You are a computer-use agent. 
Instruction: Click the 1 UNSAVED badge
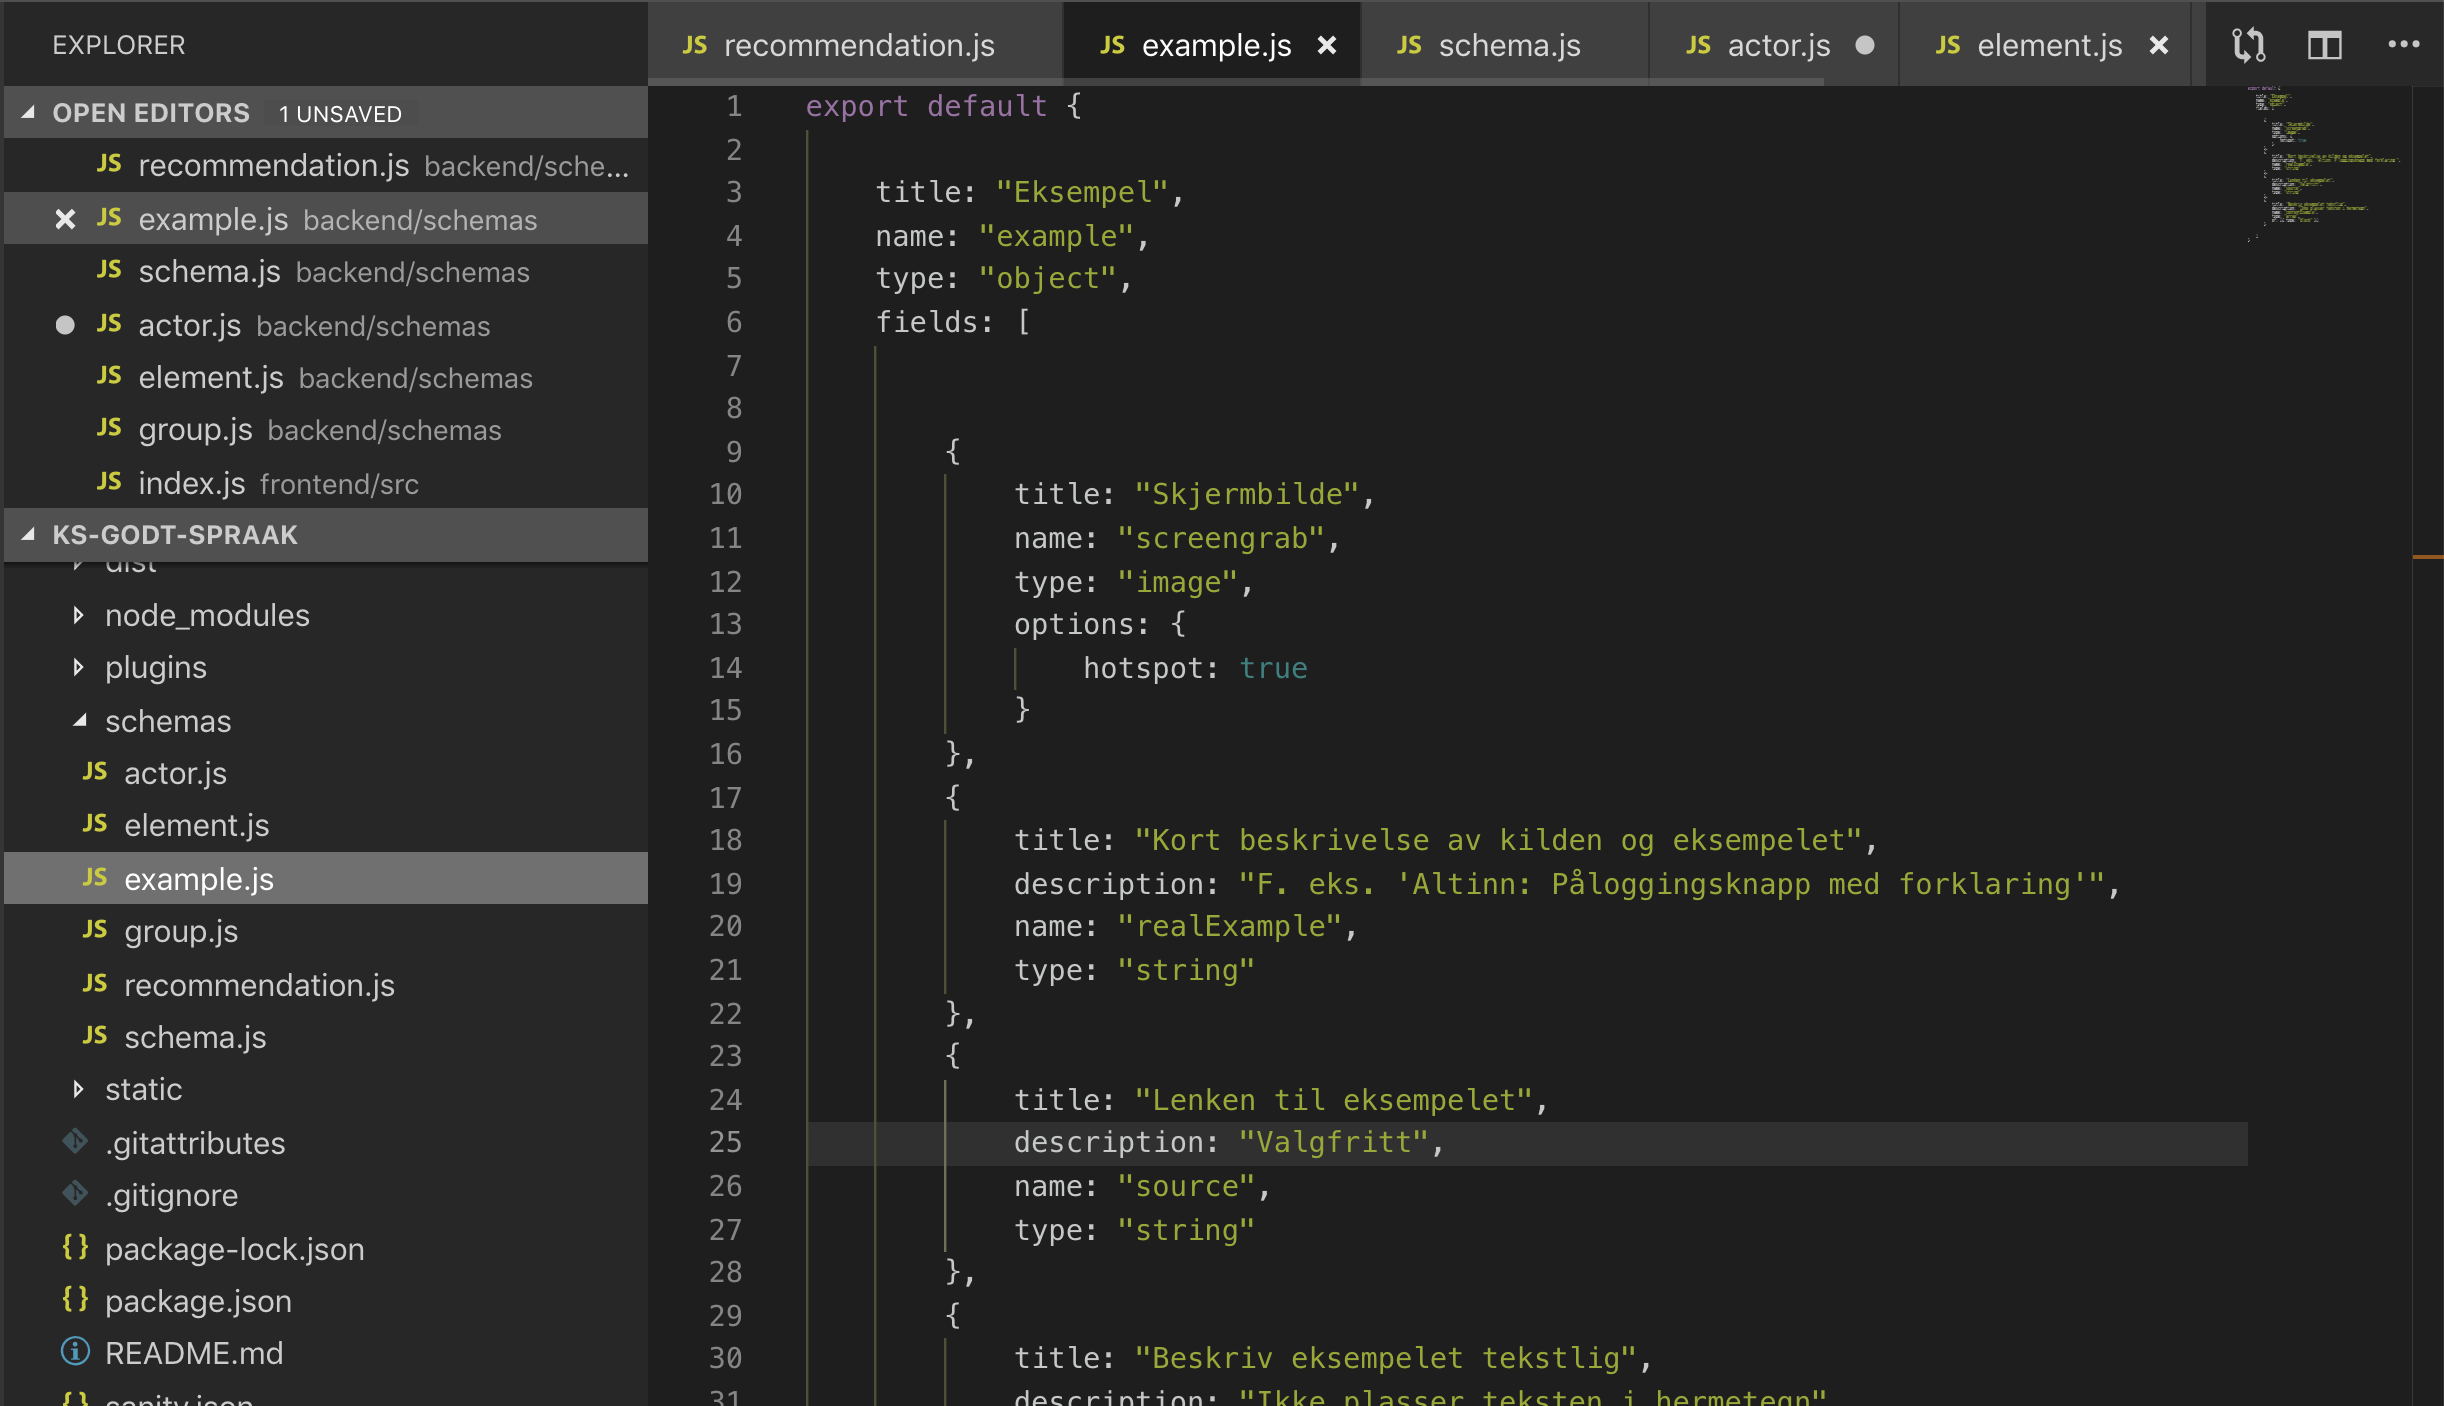point(340,114)
